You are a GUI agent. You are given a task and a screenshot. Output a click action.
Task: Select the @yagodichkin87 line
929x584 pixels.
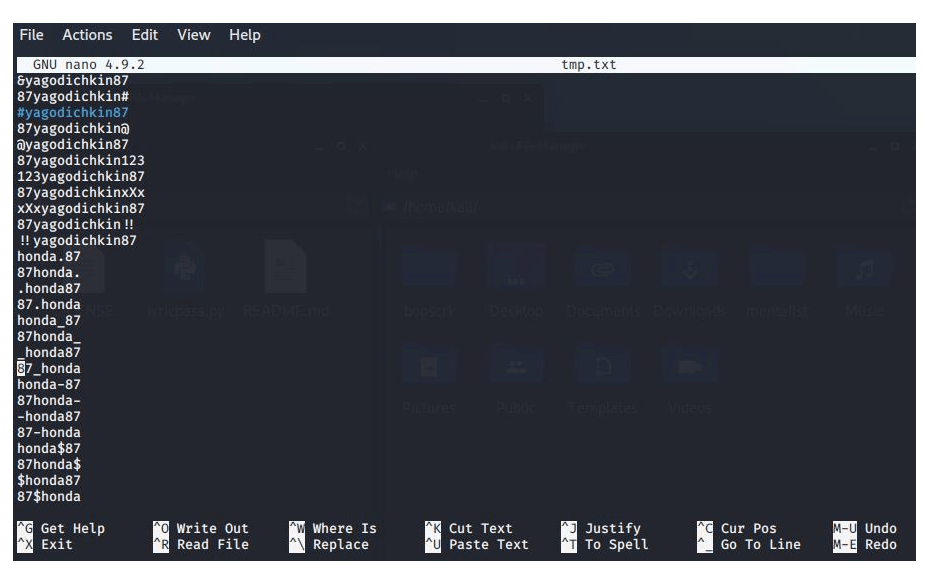pyautogui.click(x=73, y=145)
